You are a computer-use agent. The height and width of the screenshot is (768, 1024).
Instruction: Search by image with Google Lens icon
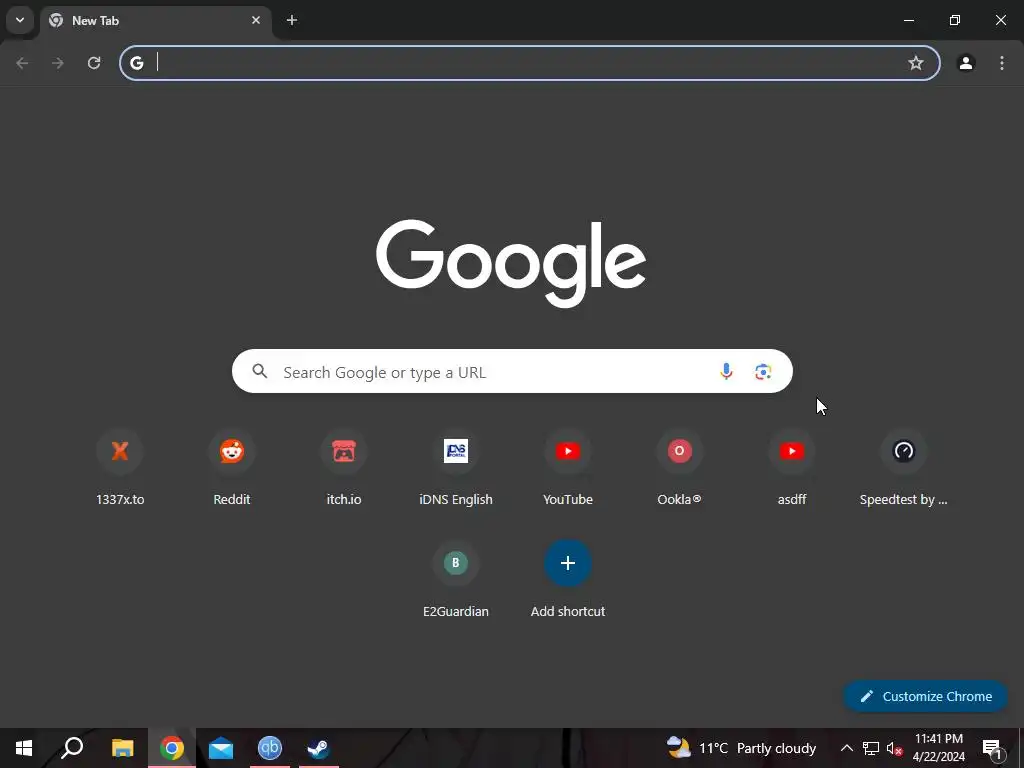coord(763,372)
